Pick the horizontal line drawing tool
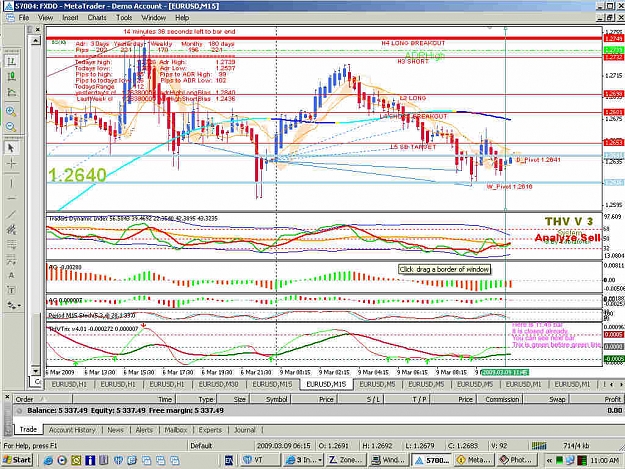This screenshot has width=625, height=469. [x=11, y=198]
